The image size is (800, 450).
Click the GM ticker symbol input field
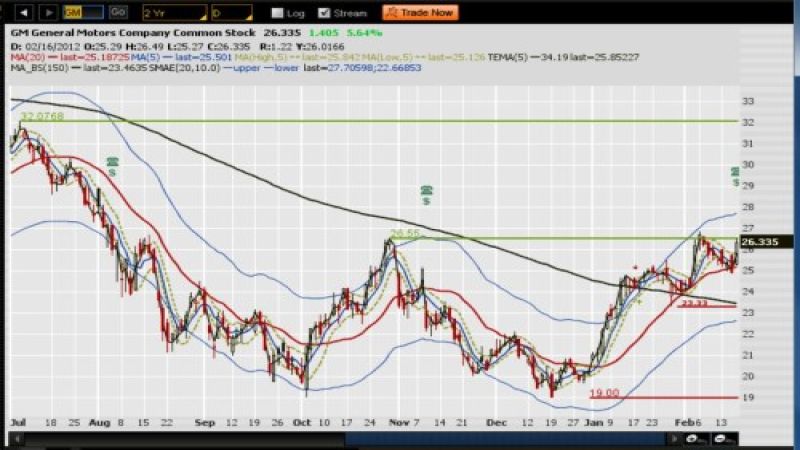click(83, 13)
